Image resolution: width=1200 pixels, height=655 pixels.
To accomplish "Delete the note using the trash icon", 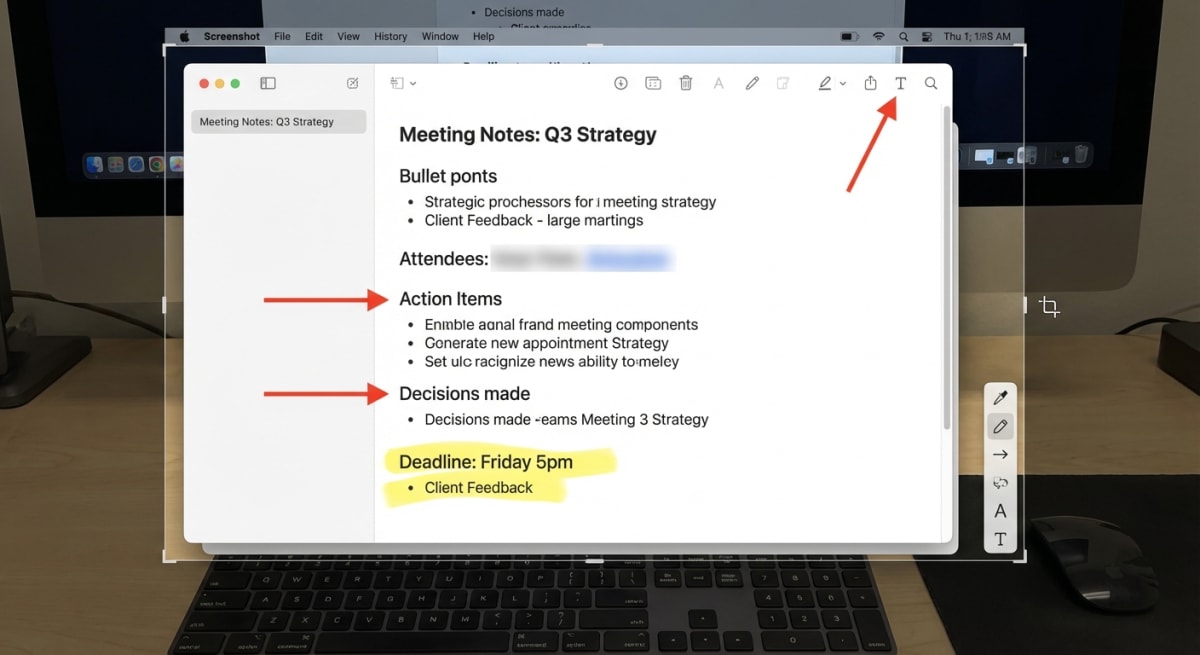I will click(x=686, y=83).
